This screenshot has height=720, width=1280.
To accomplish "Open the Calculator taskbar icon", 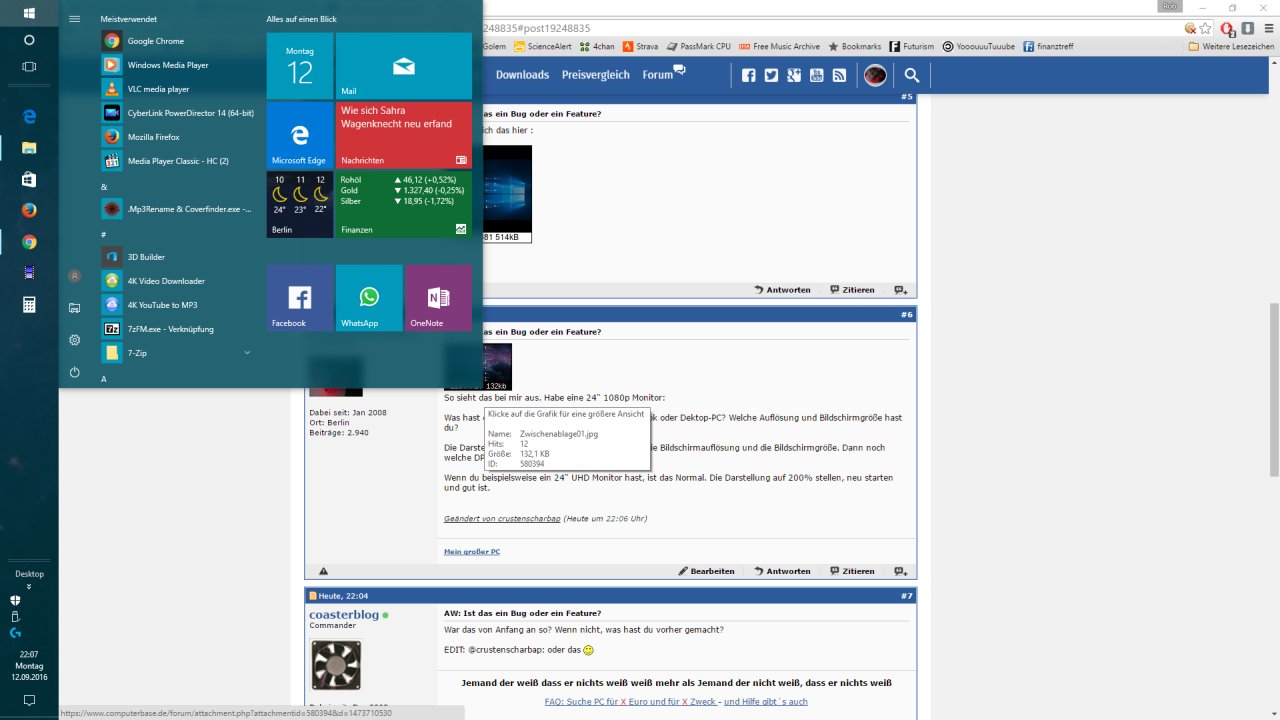I will [29, 304].
